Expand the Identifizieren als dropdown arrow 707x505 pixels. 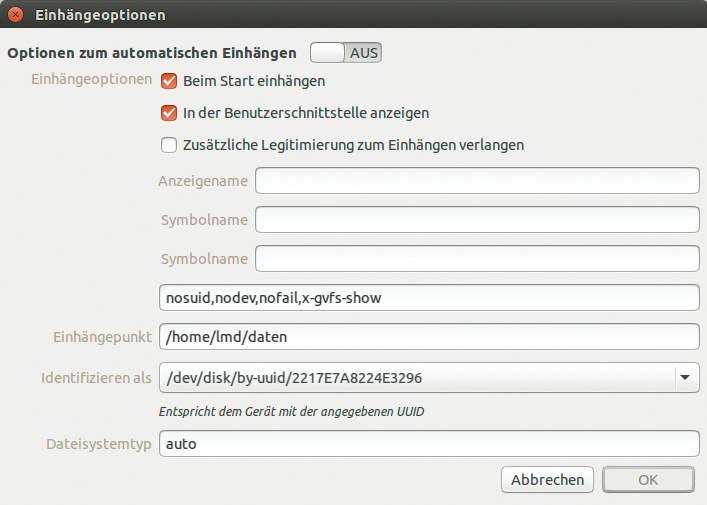tap(685, 377)
